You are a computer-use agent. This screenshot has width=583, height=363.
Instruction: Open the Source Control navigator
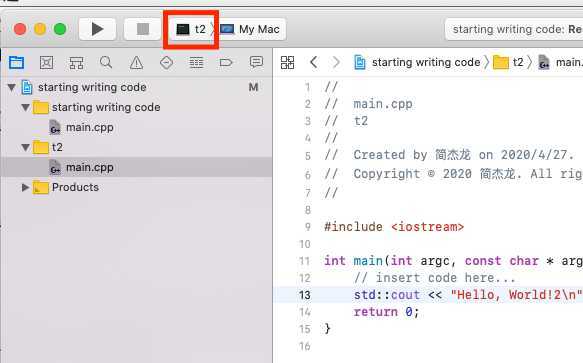46,62
